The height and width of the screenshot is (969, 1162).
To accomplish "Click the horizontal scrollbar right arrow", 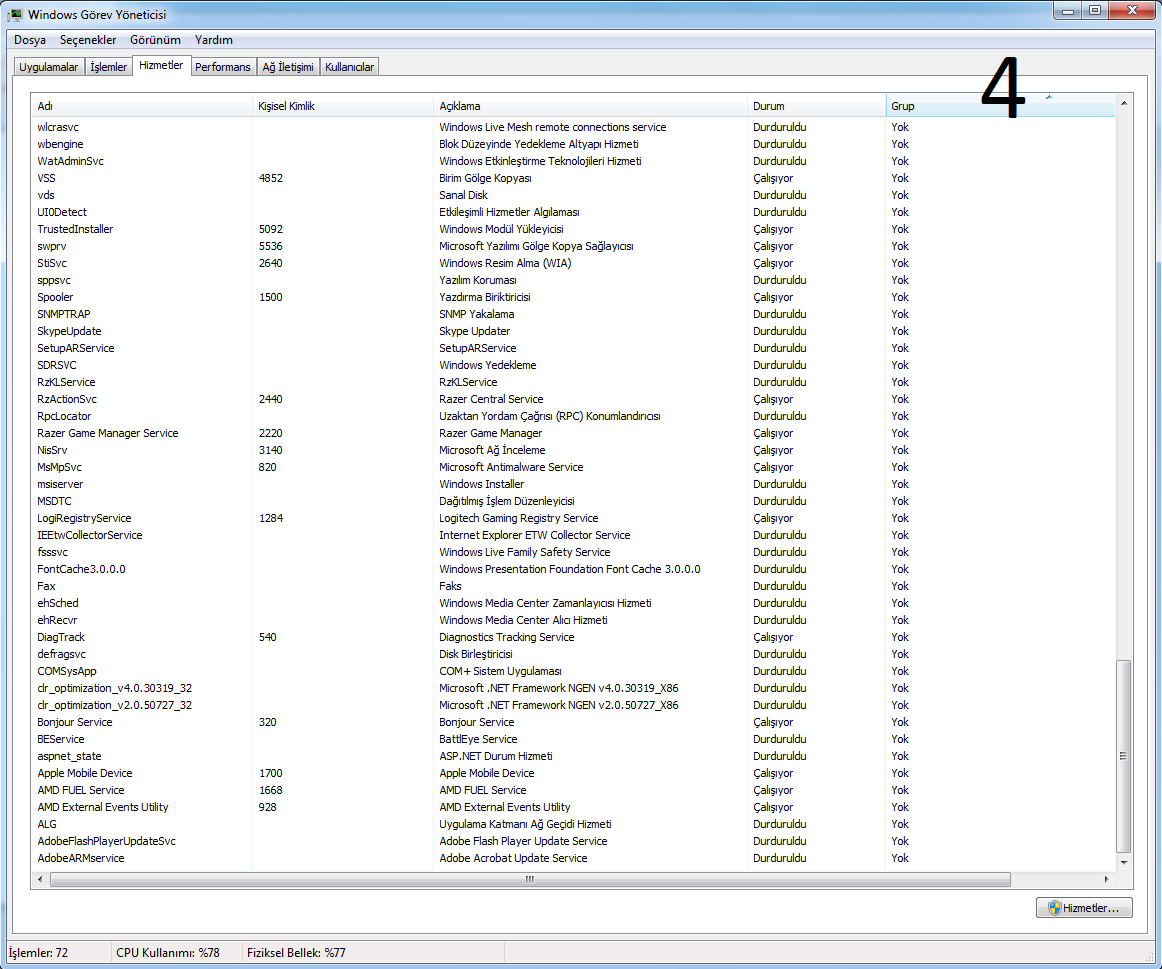I will [1106, 879].
